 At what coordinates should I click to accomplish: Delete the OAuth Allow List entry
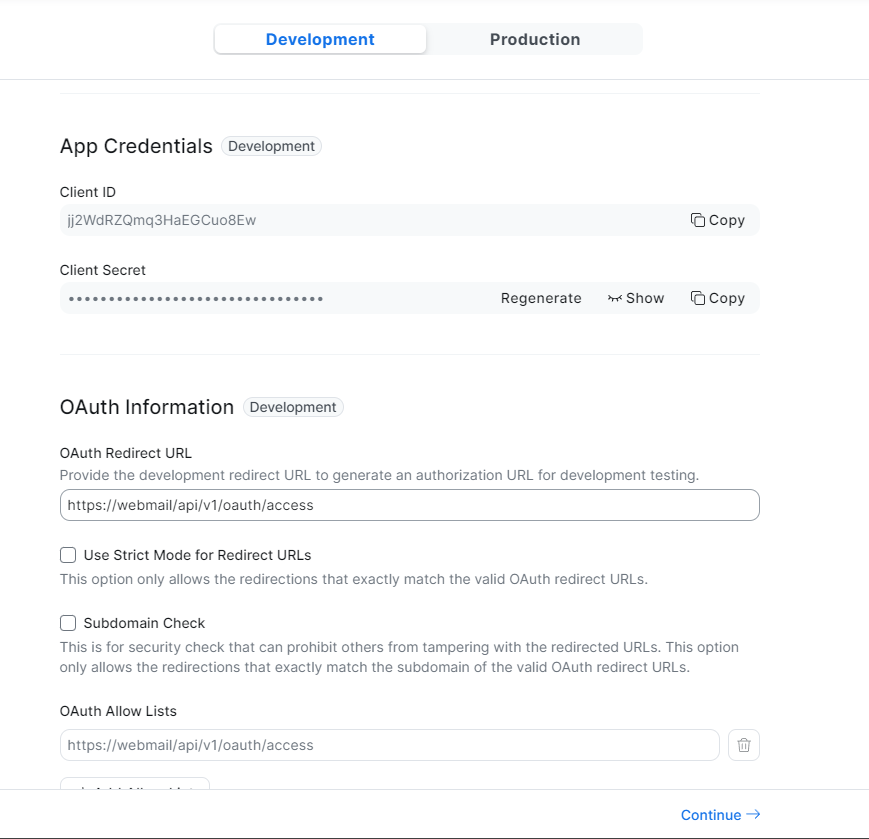(x=744, y=745)
